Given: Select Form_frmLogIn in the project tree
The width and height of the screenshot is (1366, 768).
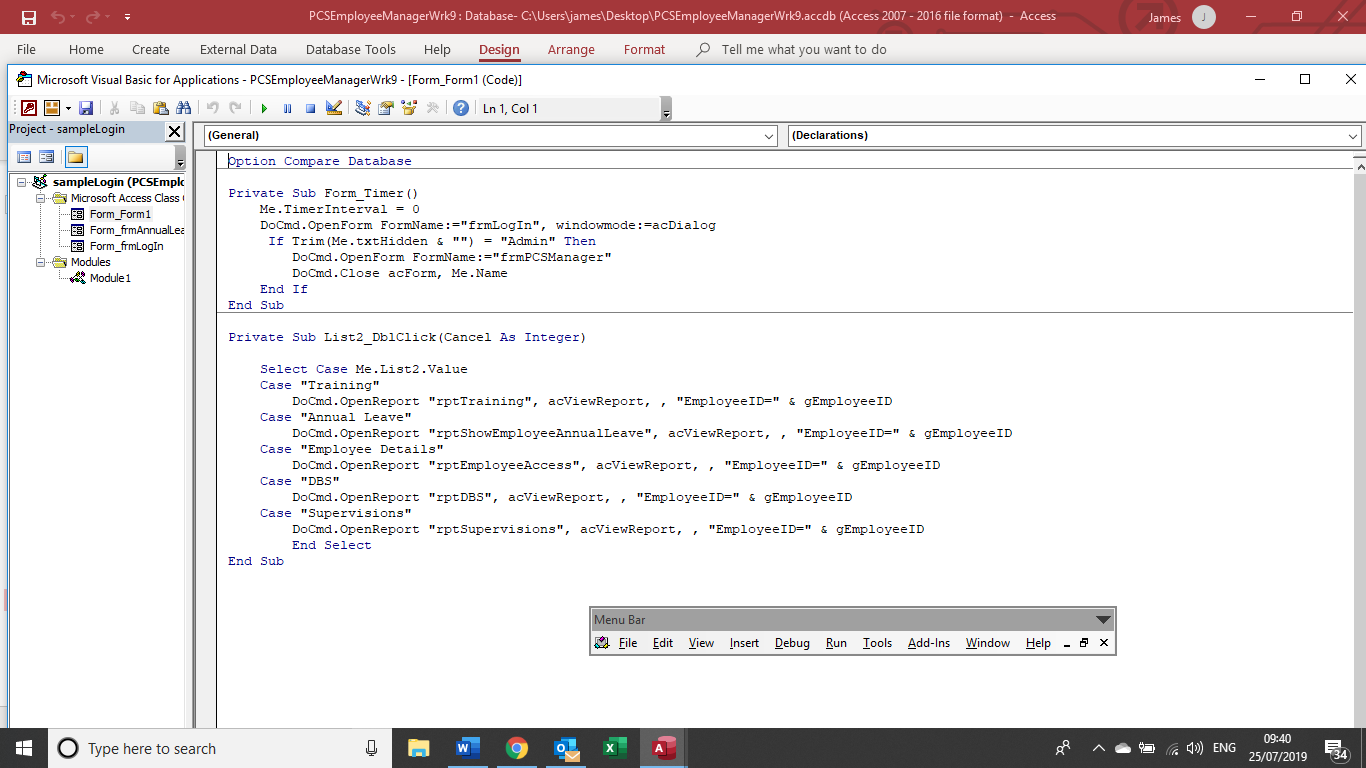Looking at the screenshot, I should [126, 246].
